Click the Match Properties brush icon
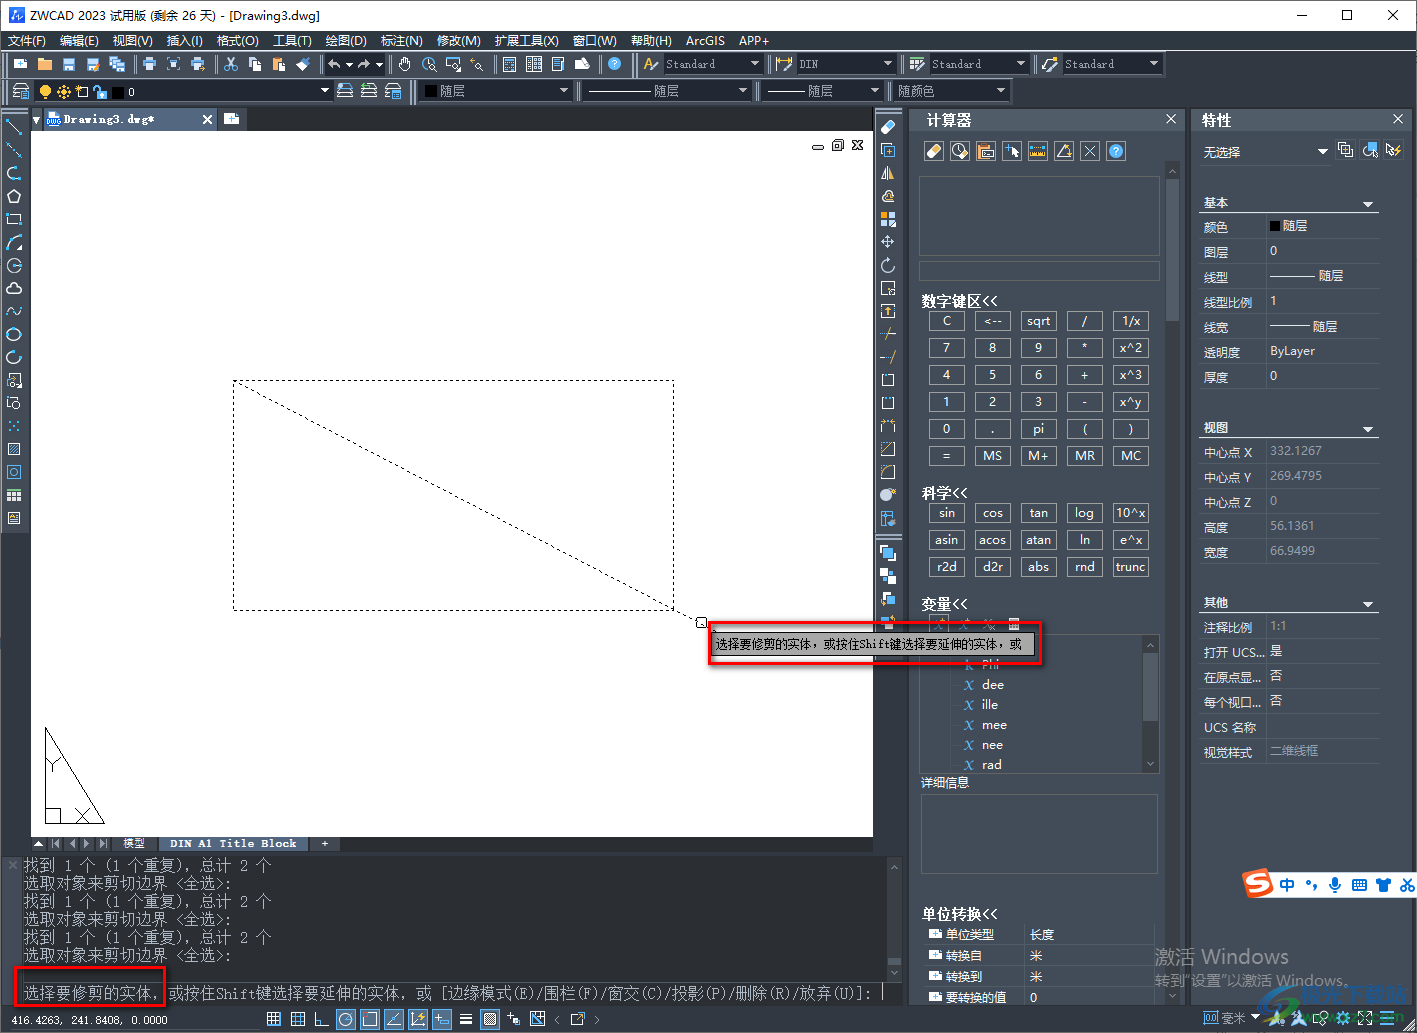The width and height of the screenshot is (1417, 1033). click(x=303, y=64)
